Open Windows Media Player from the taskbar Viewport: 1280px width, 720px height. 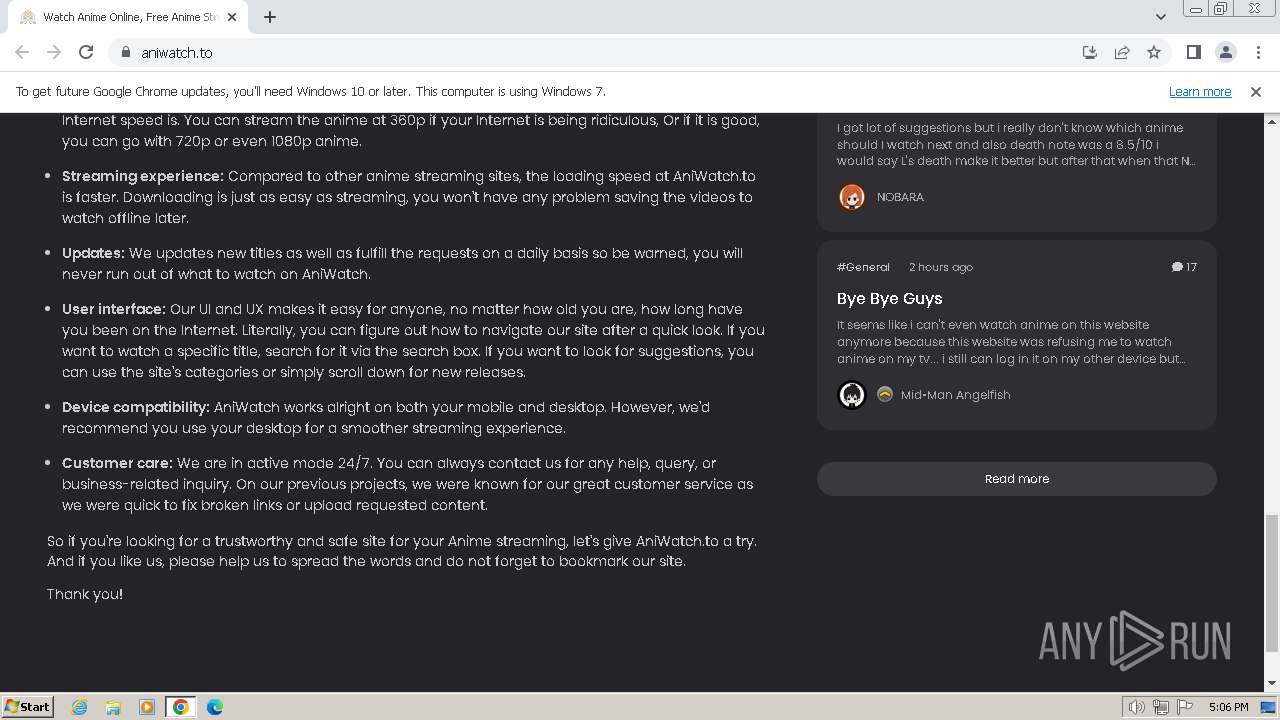tap(147, 707)
